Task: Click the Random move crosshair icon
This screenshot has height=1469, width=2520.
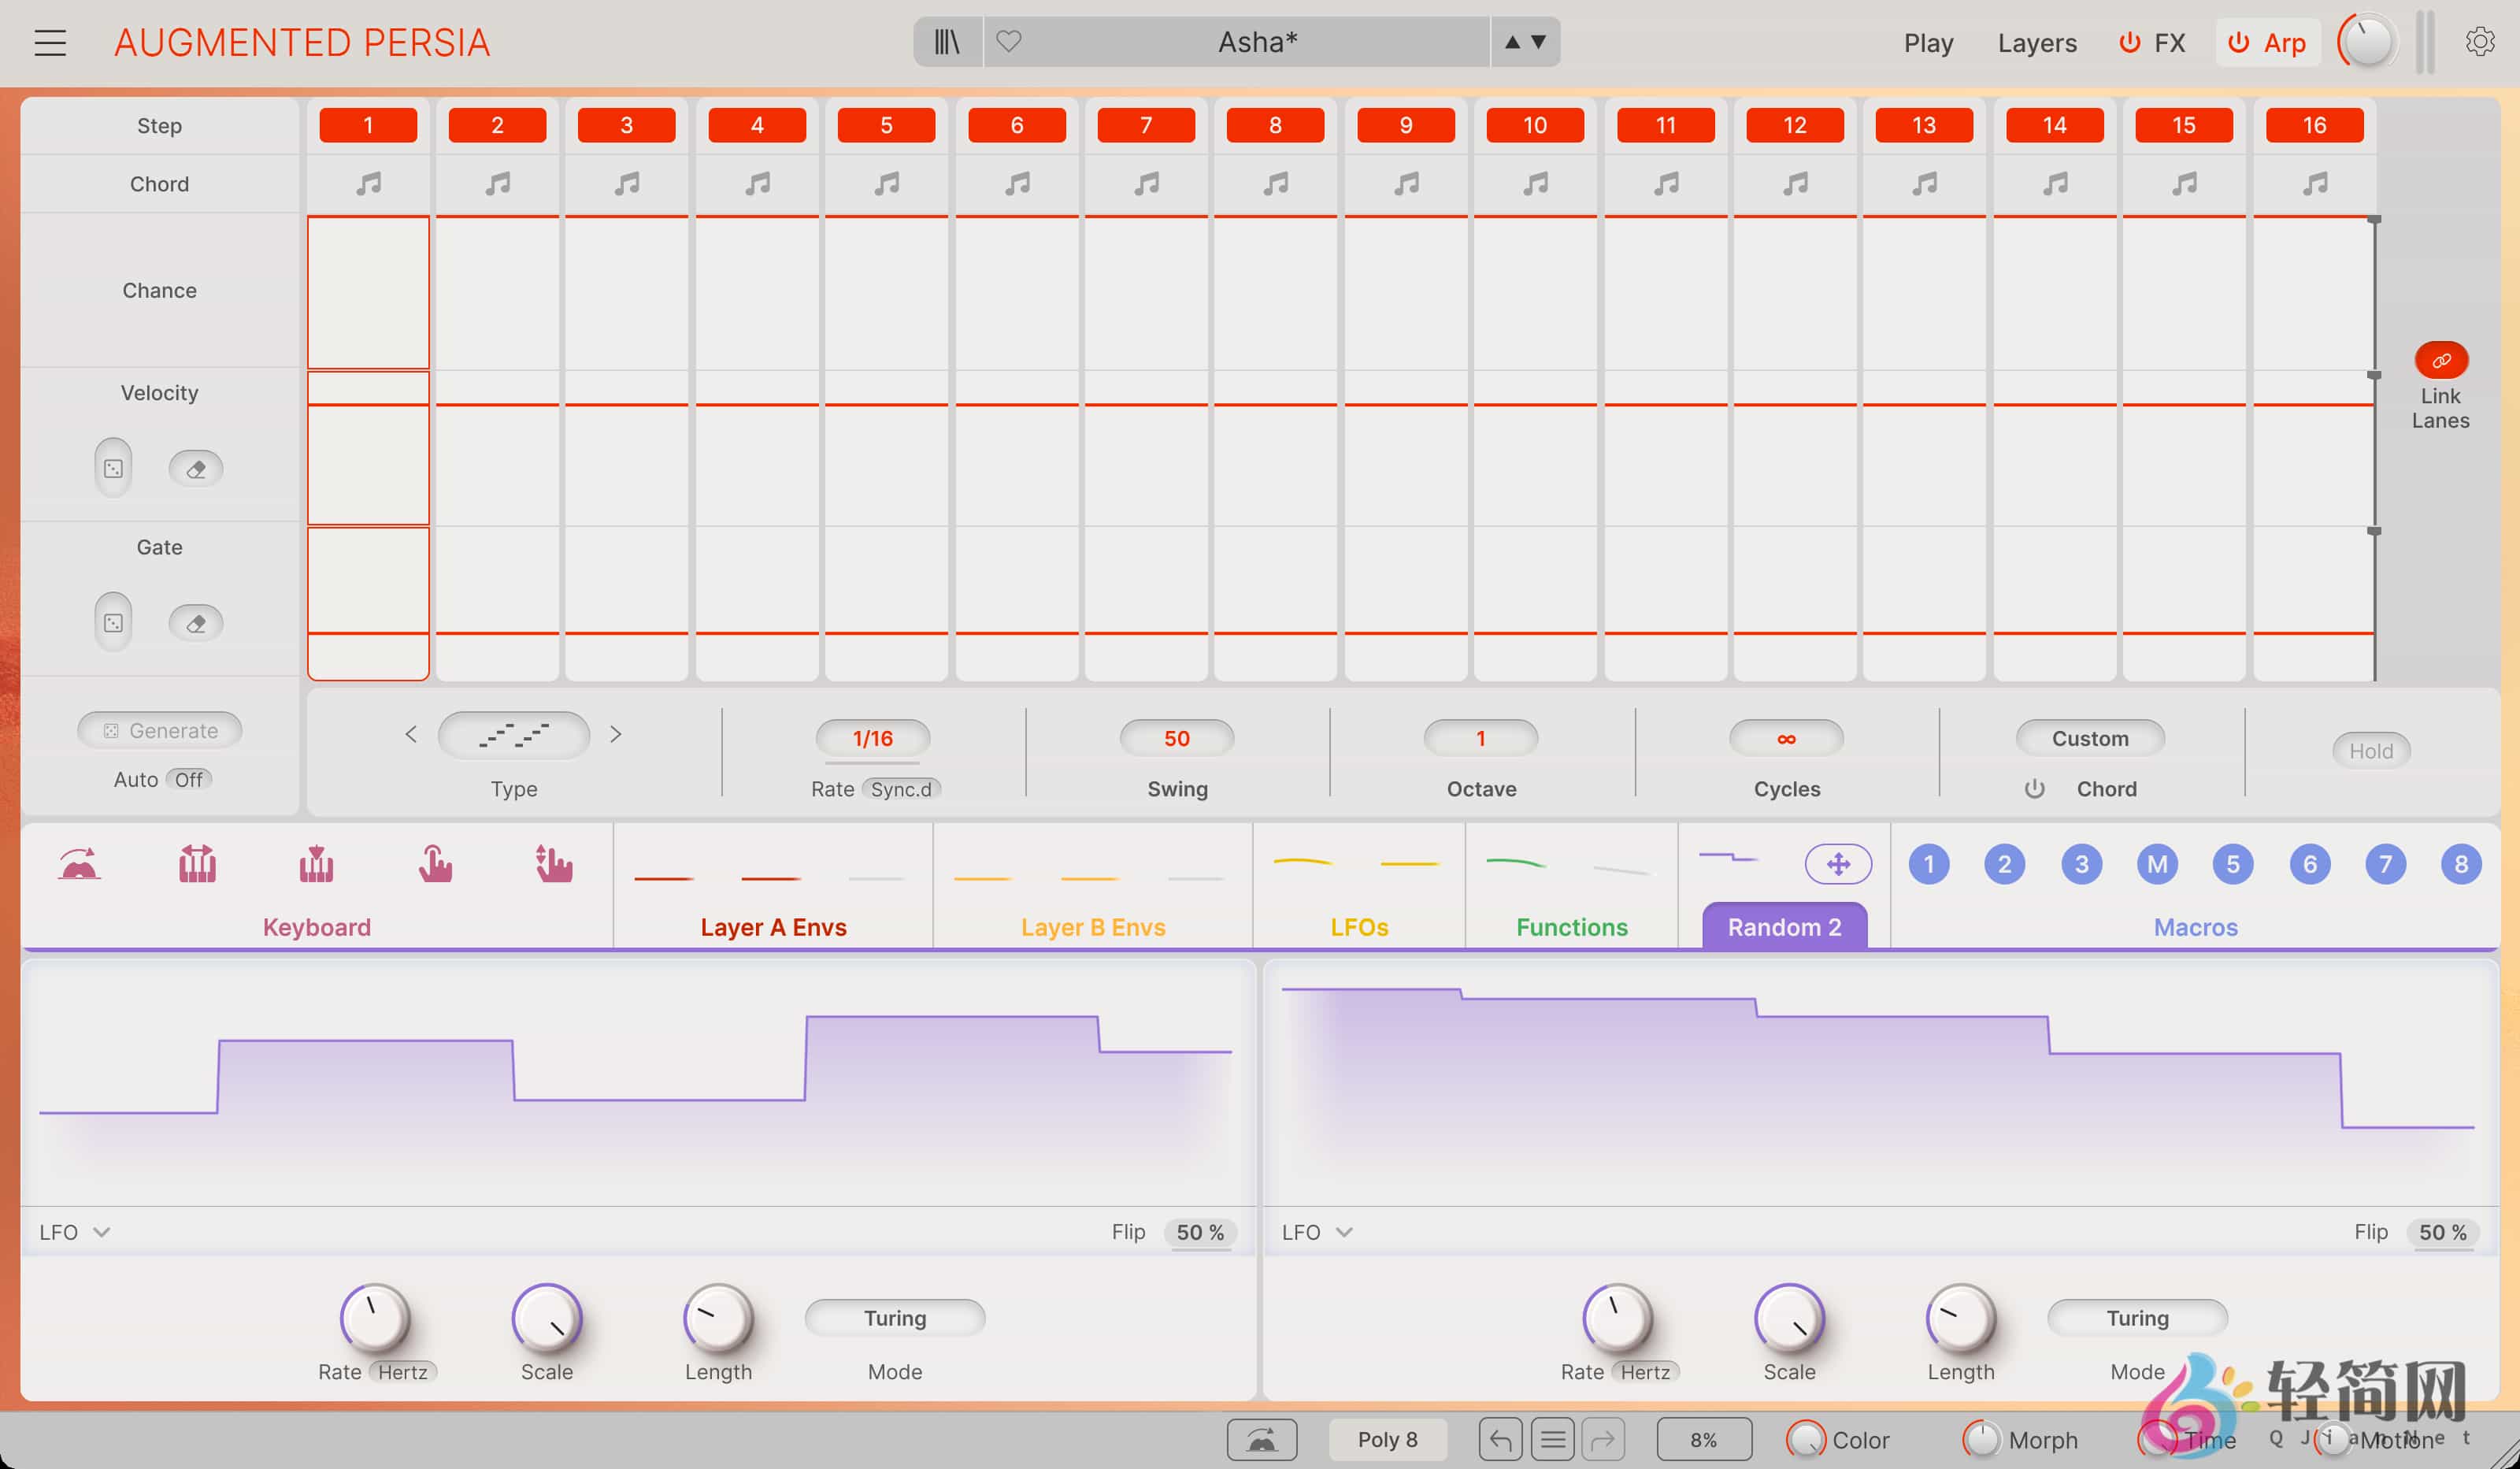Action: click(x=1837, y=864)
